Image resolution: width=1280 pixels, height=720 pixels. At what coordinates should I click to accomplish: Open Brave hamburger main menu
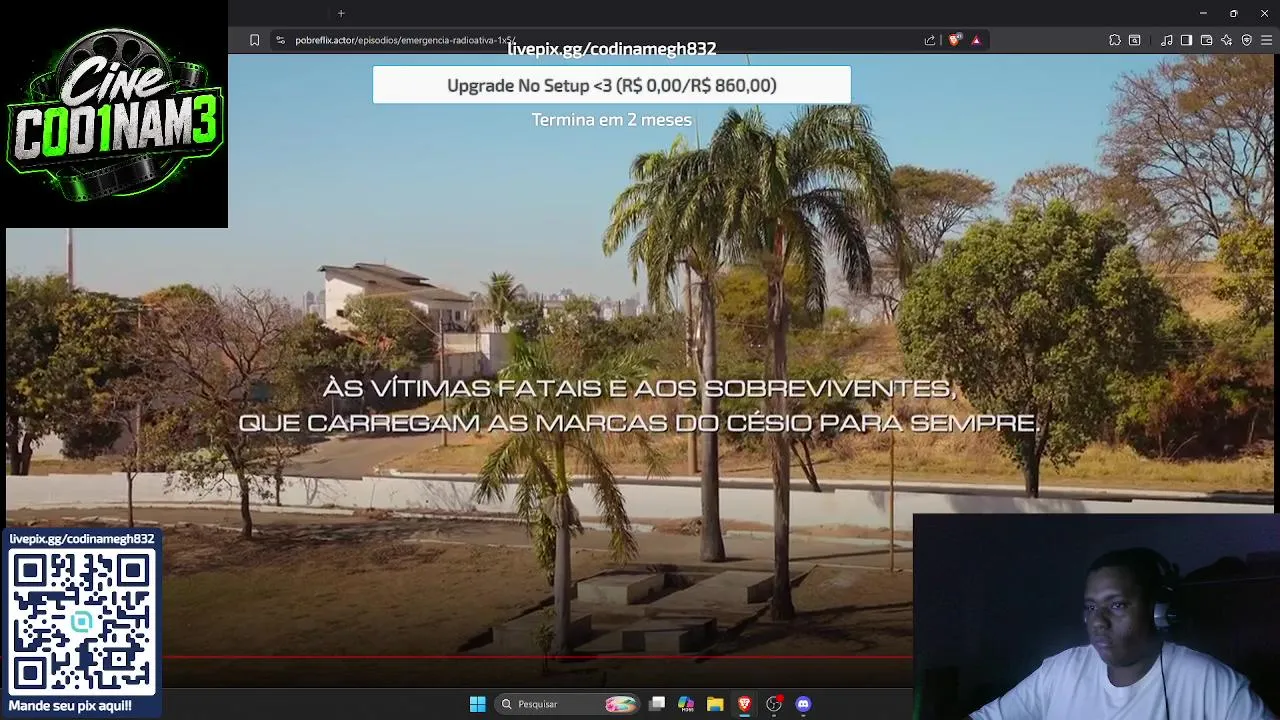(1267, 40)
